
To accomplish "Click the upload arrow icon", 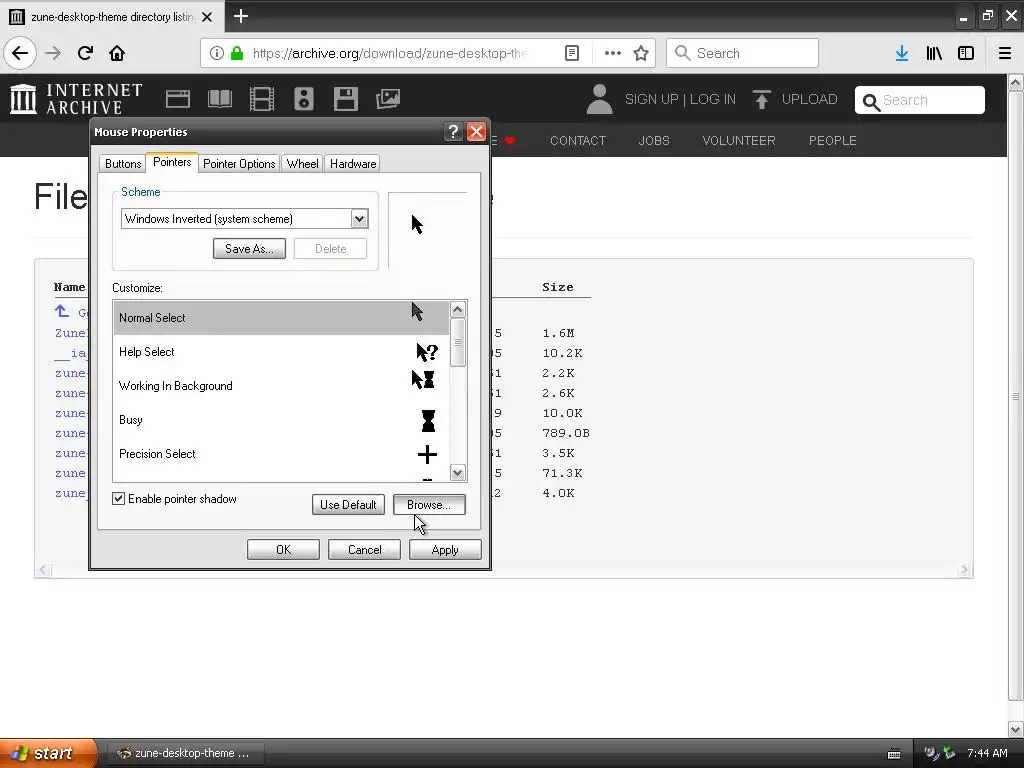I will [761, 99].
